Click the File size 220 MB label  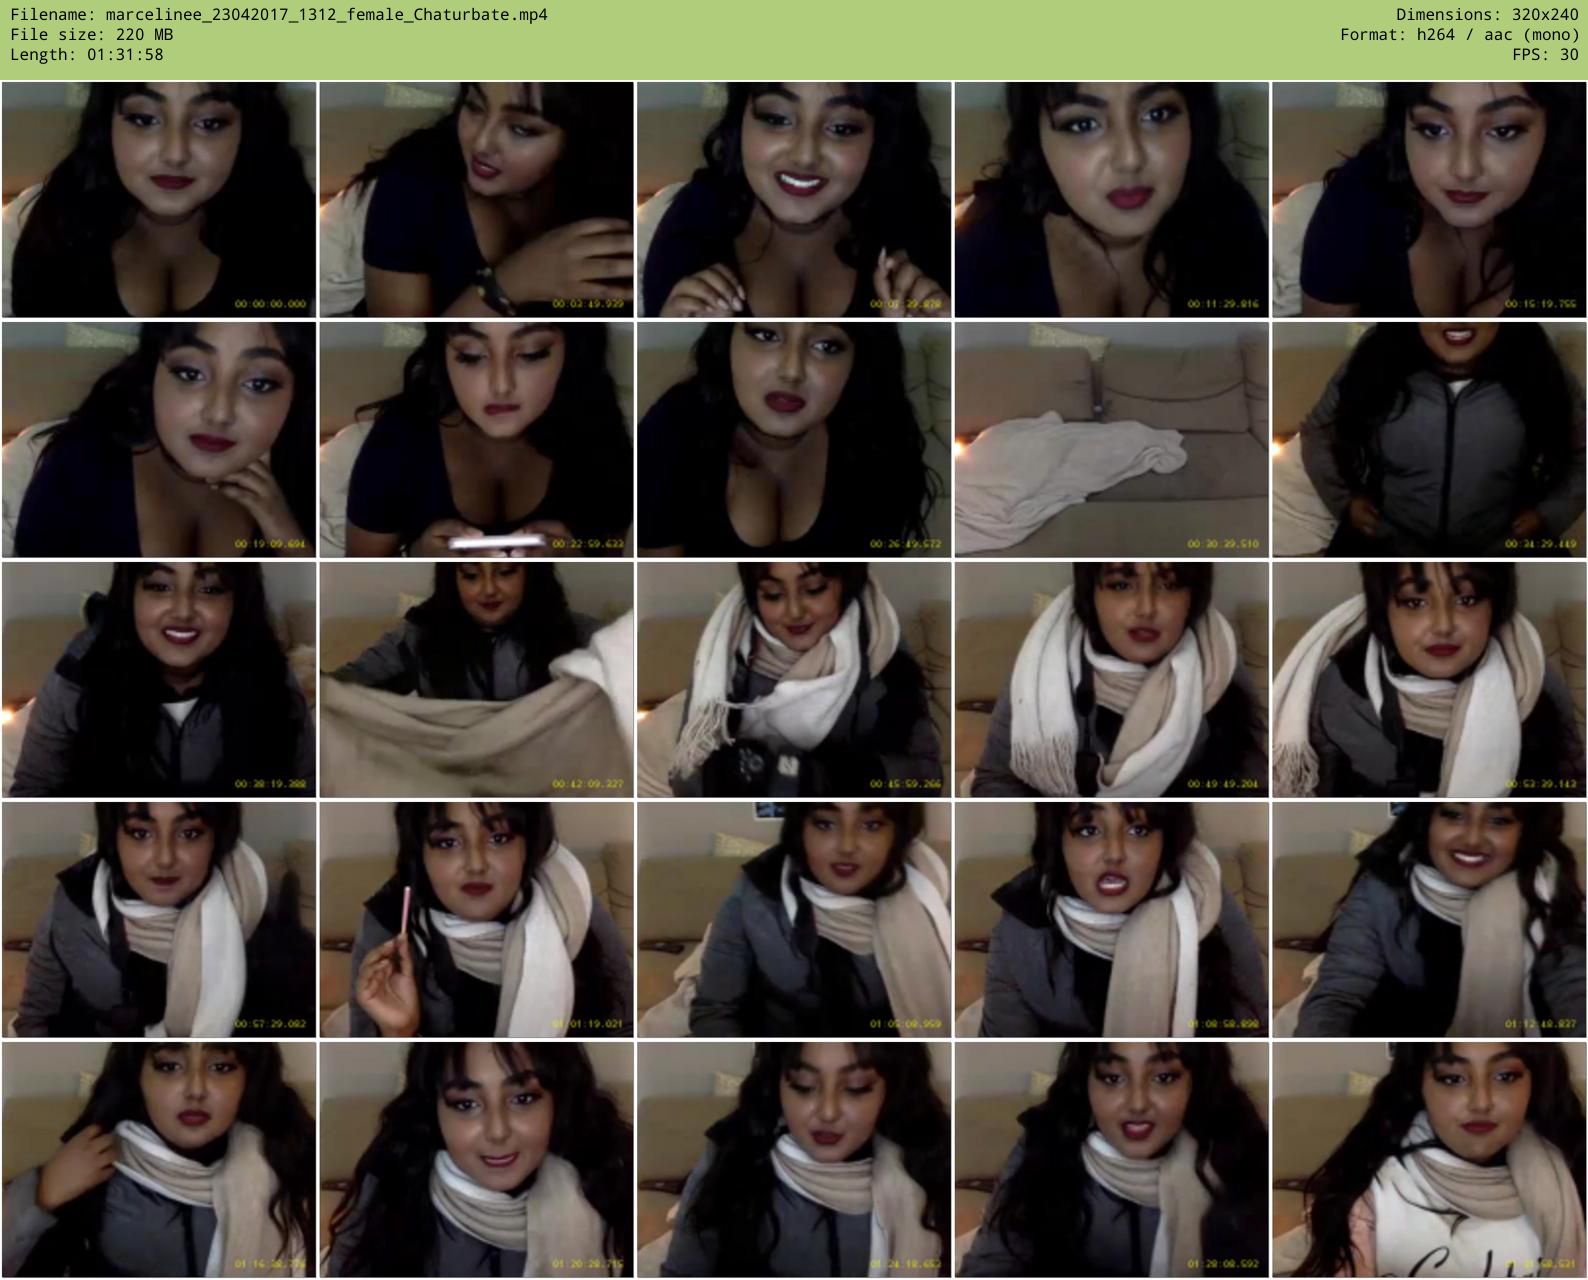(91, 35)
